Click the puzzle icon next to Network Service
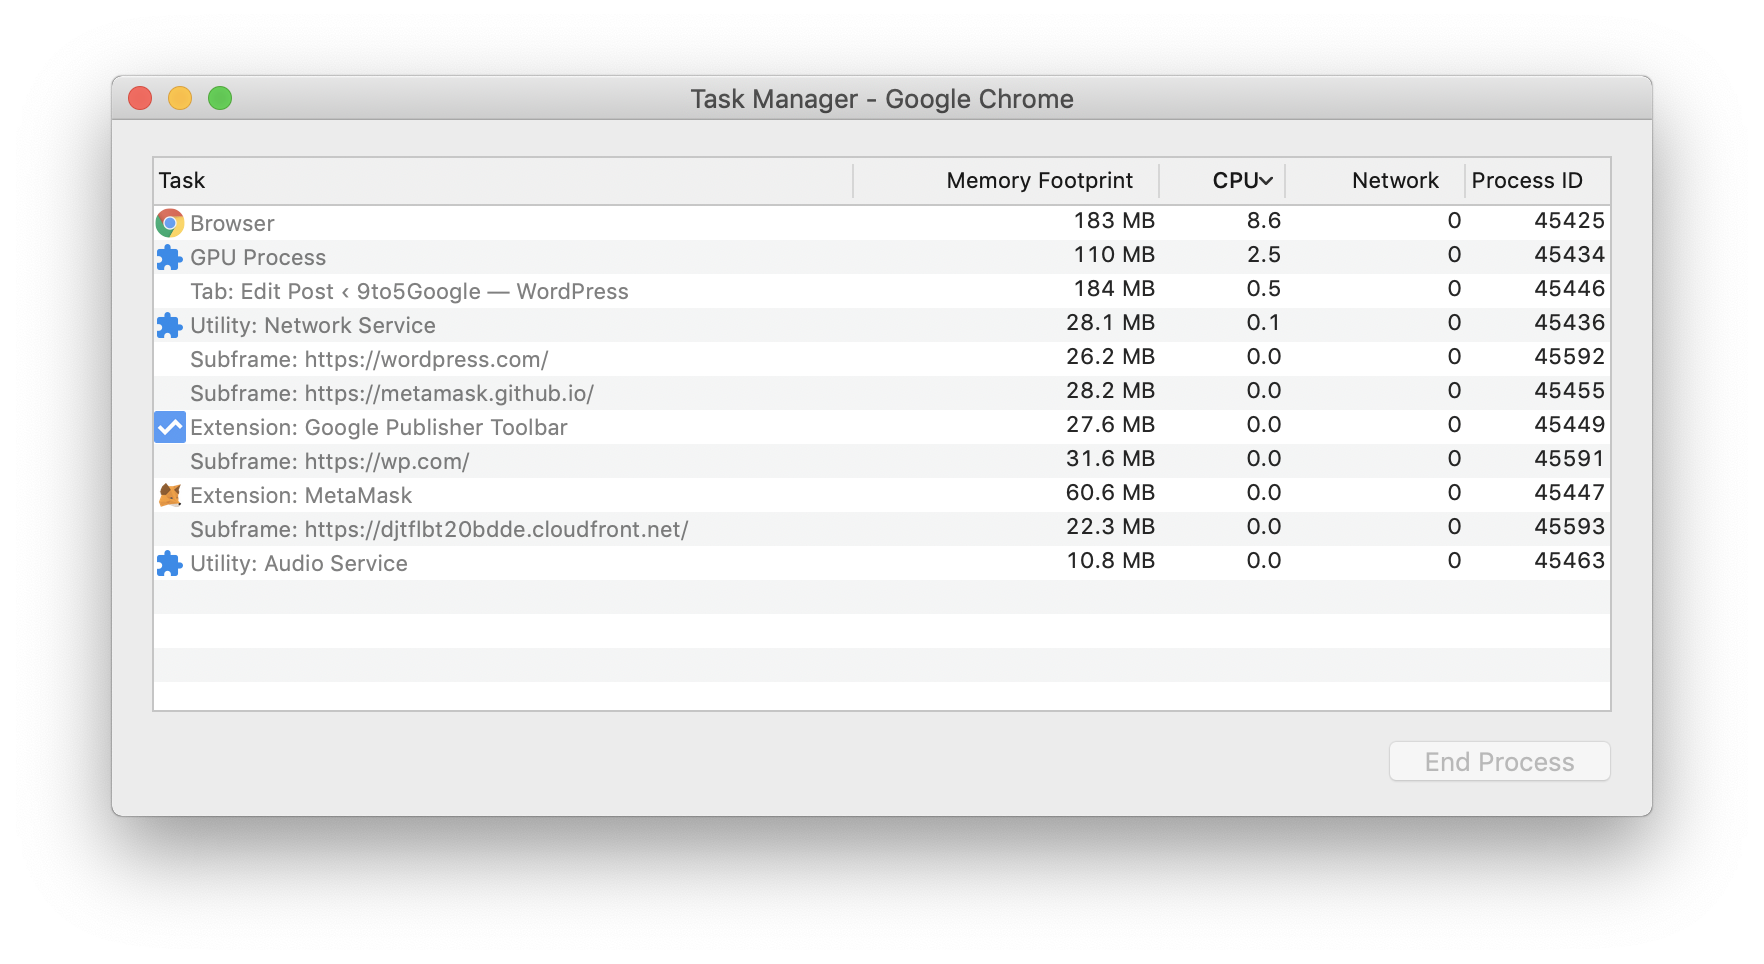Viewport: 1764px width, 964px height. pos(169,325)
